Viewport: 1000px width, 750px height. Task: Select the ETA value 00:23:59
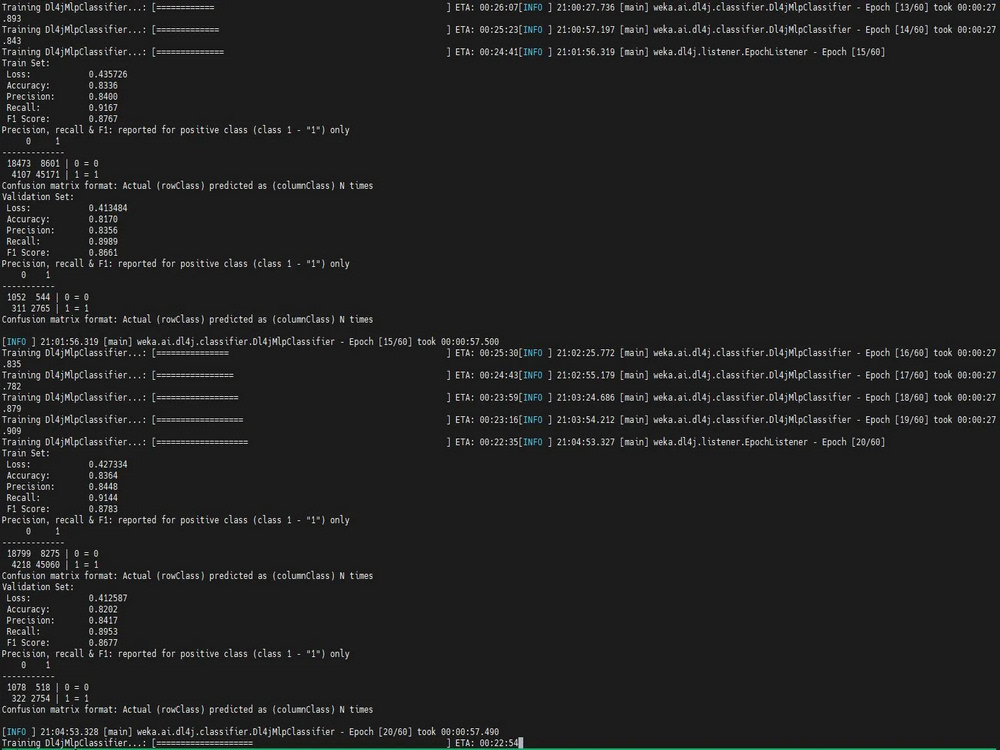(x=499, y=397)
